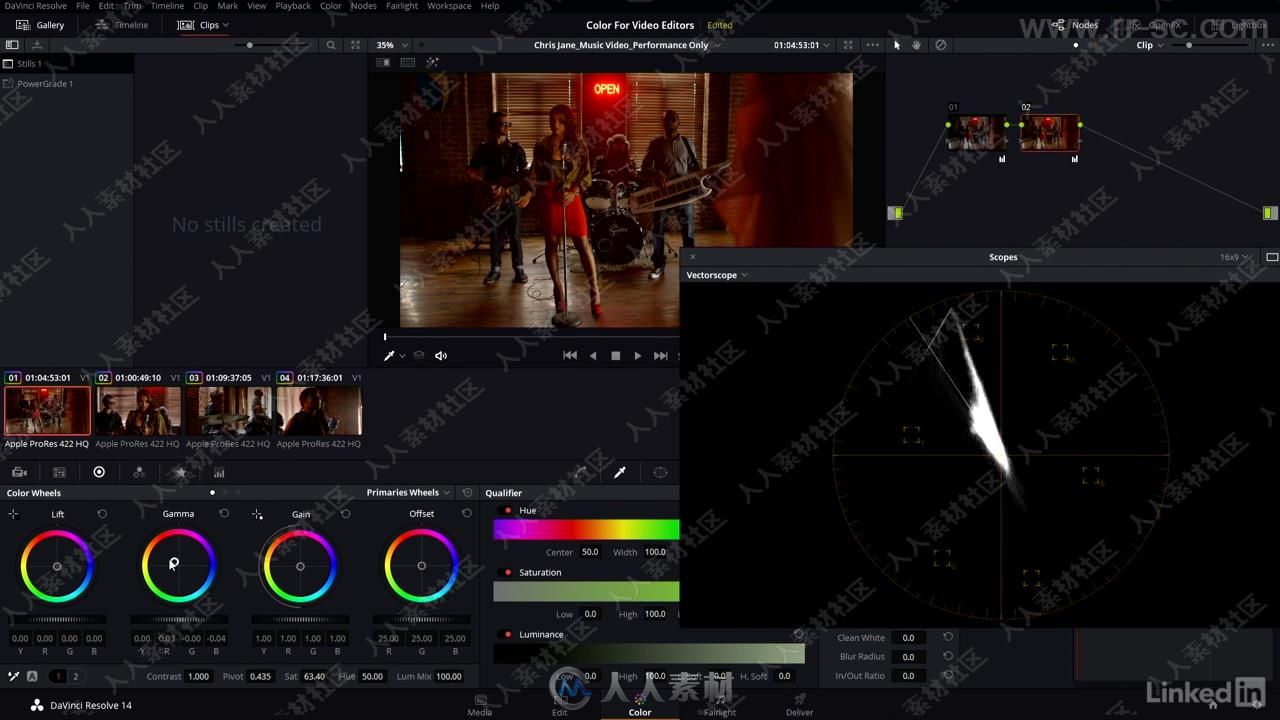Reset the Offset color wheel

[466, 514]
